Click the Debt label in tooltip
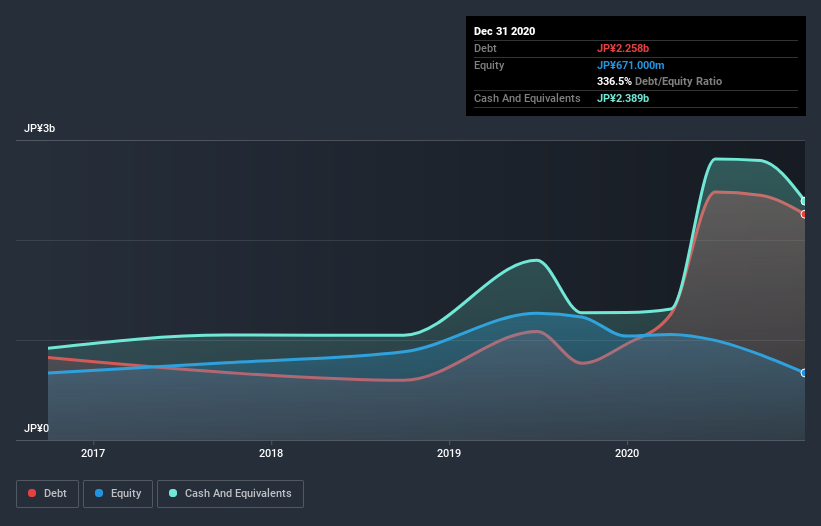The width and height of the screenshot is (821, 526). point(485,48)
